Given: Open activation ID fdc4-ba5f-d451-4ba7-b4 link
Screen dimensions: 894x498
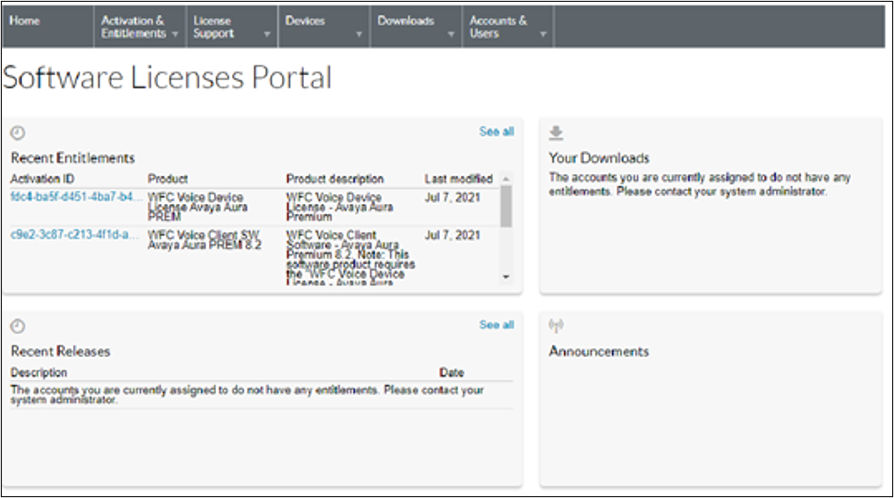Looking at the screenshot, I should pyautogui.click(x=74, y=197).
